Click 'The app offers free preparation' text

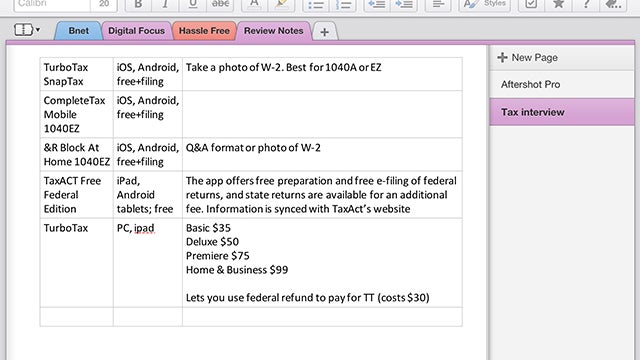coord(321,195)
